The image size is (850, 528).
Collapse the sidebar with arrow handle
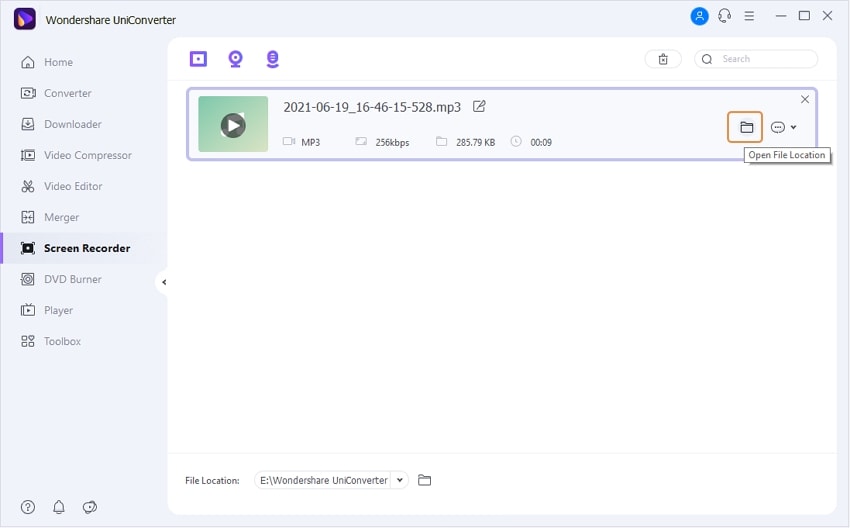click(x=164, y=282)
